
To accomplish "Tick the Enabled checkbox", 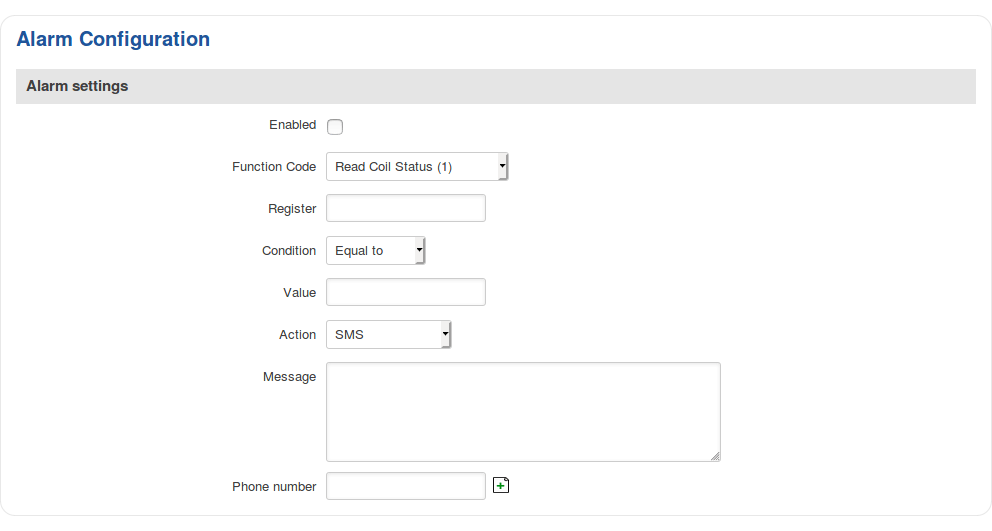I will click(335, 127).
